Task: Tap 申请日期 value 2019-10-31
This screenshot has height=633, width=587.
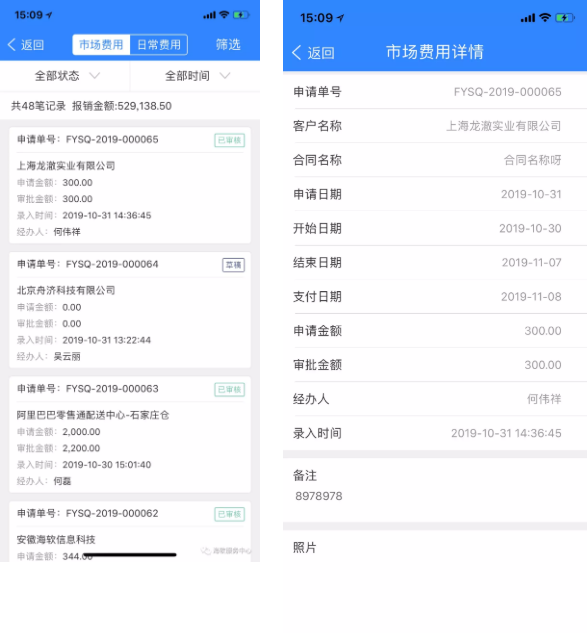Action: click(x=531, y=194)
